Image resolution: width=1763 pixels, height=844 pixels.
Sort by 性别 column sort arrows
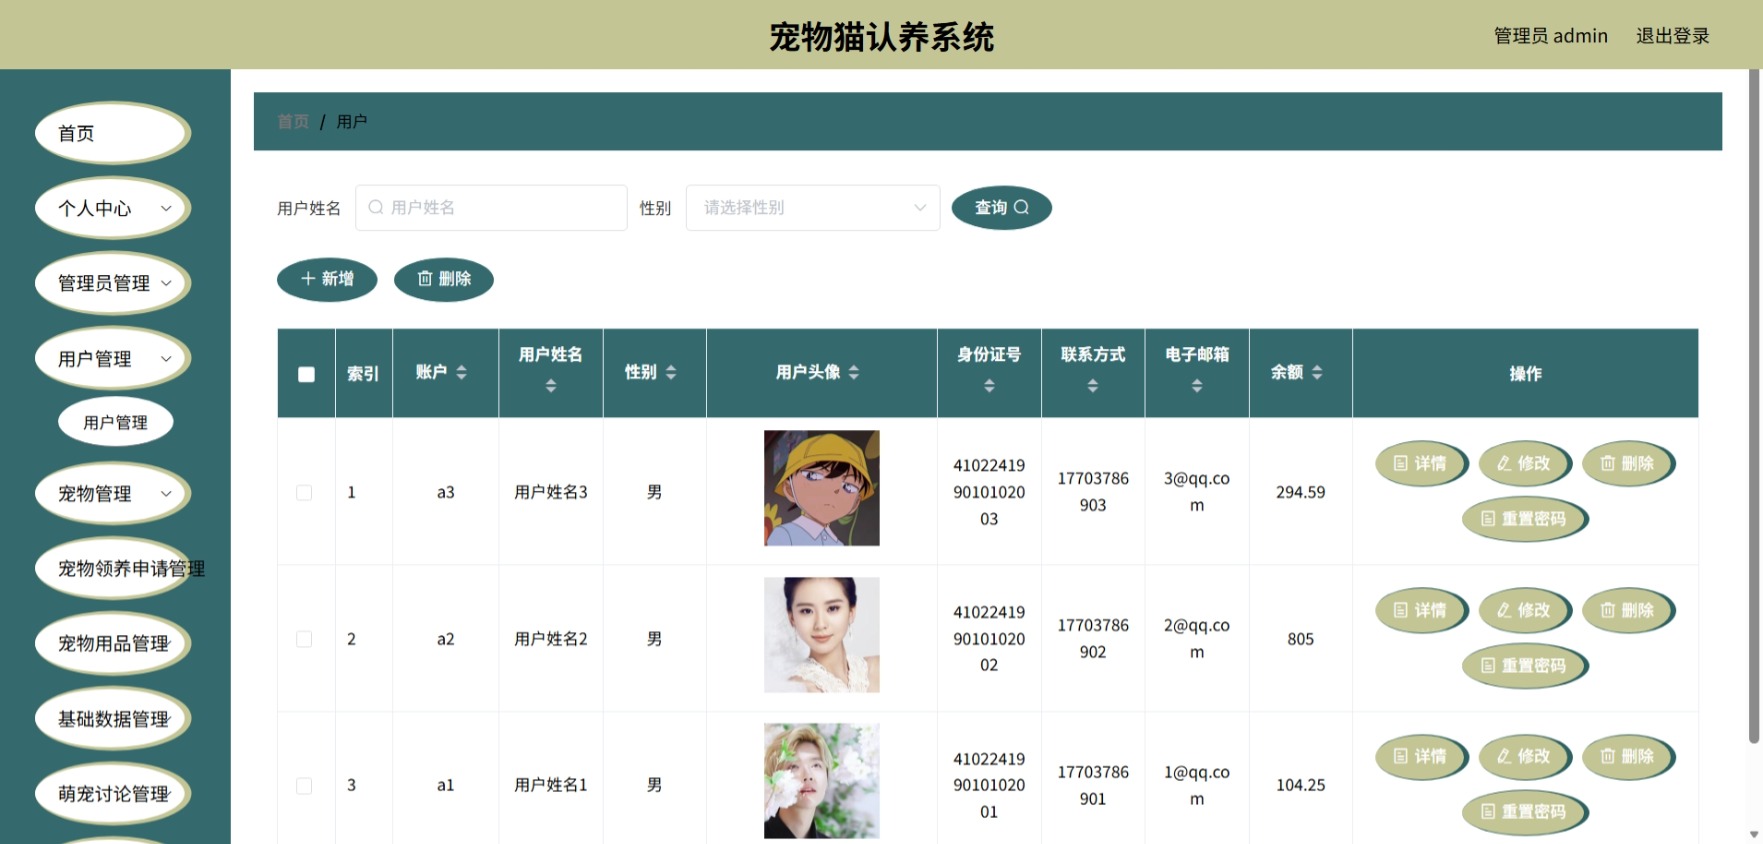(x=670, y=372)
